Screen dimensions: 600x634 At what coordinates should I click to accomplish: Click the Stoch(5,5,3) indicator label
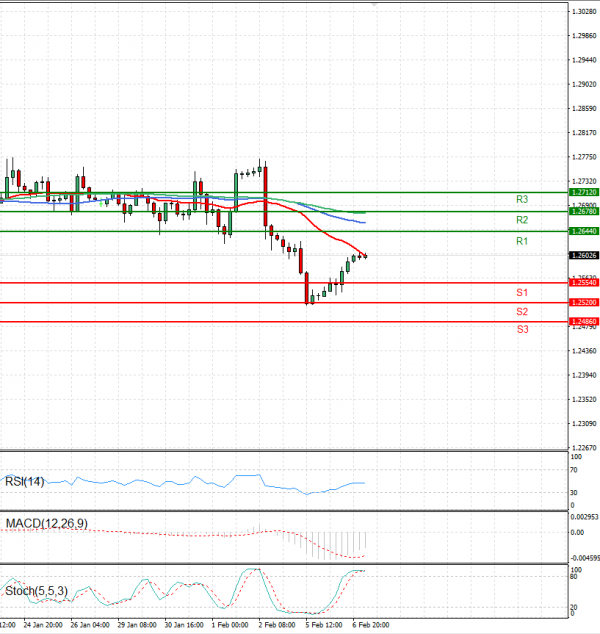36,591
